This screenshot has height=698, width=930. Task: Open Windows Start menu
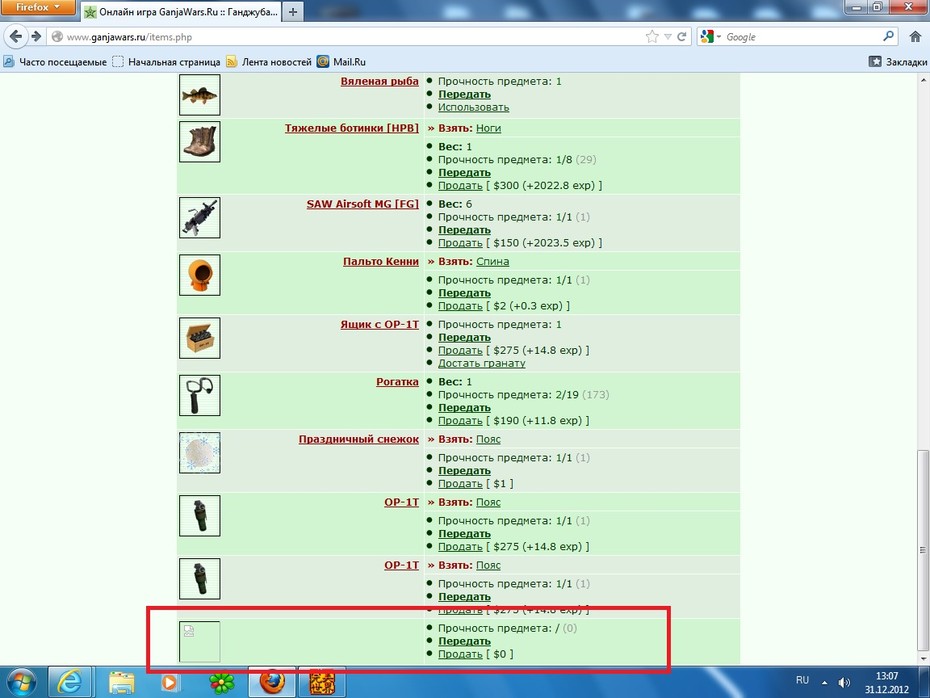pyautogui.click(x=21, y=683)
